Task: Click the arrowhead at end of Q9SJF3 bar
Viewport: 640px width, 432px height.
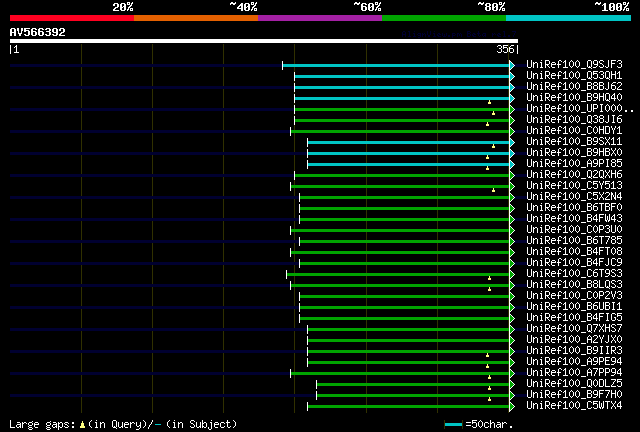Action: [512, 65]
